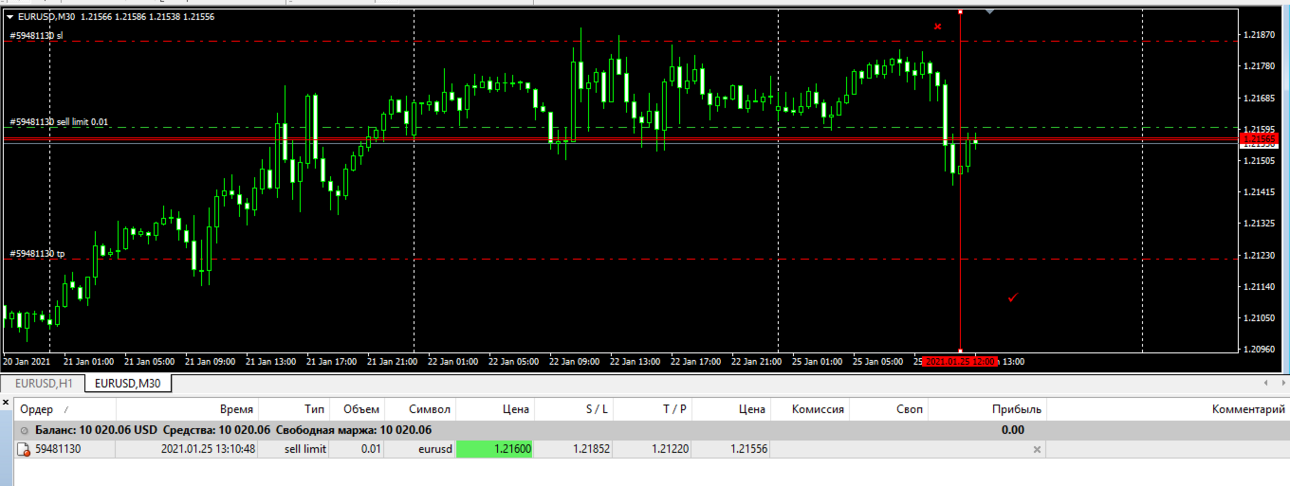Click the 1.21415 price axis label
This screenshot has height=486, width=1290.
(1258, 192)
